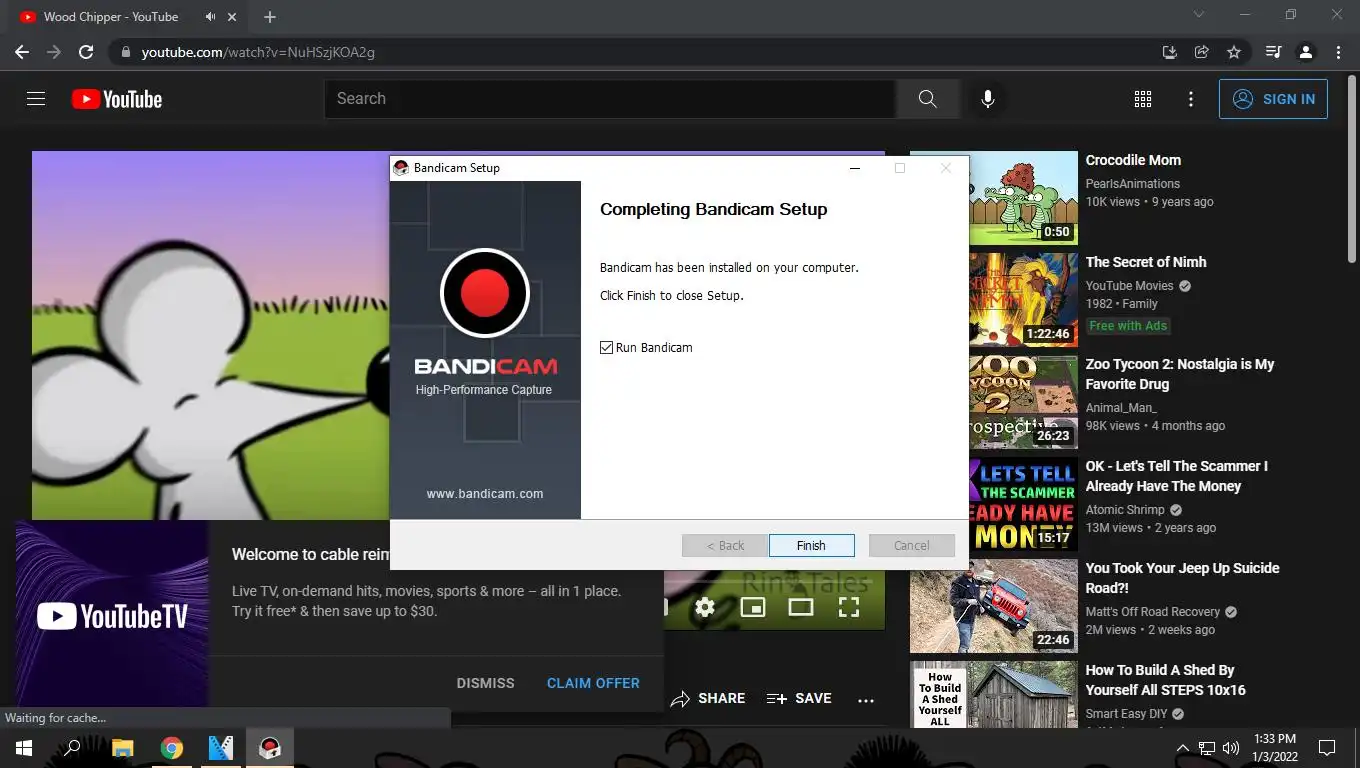Screen dimensions: 1360x768
Task: Open the Let's Tell The Scammer thumbnail
Action: (x=1023, y=504)
